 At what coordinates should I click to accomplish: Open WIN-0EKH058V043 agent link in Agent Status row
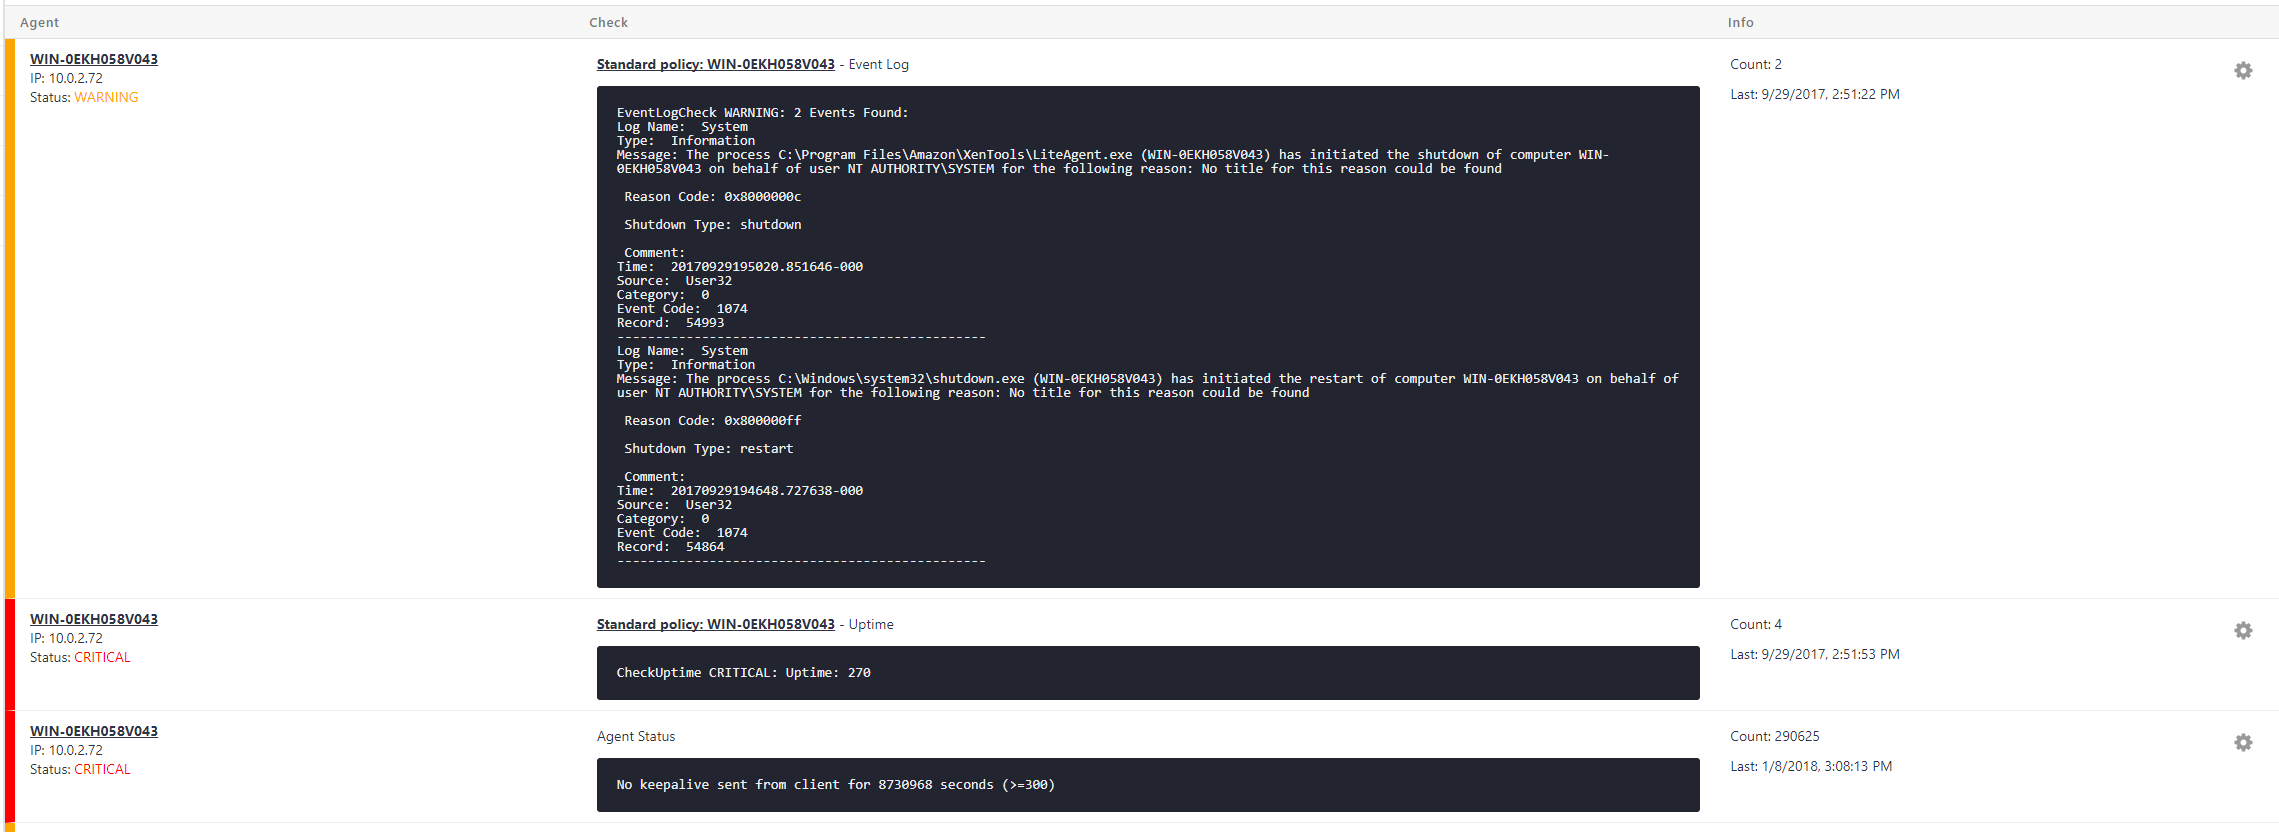click(x=94, y=731)
